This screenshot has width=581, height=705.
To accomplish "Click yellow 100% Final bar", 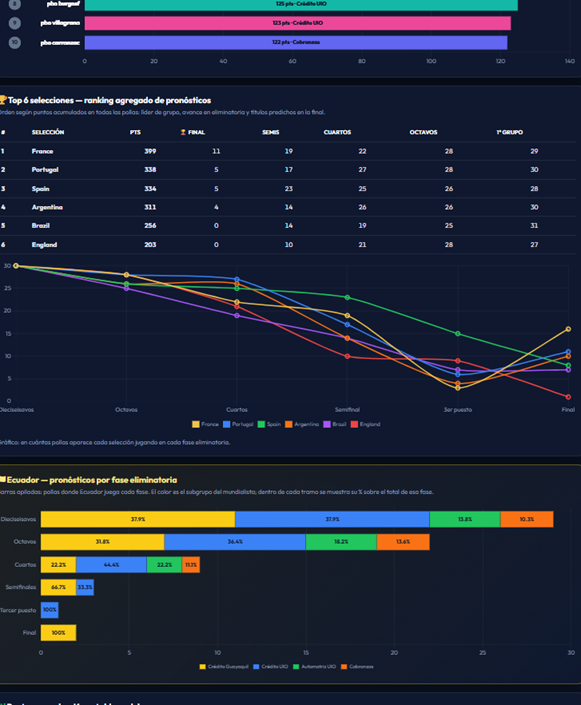I will pos(58,633).
